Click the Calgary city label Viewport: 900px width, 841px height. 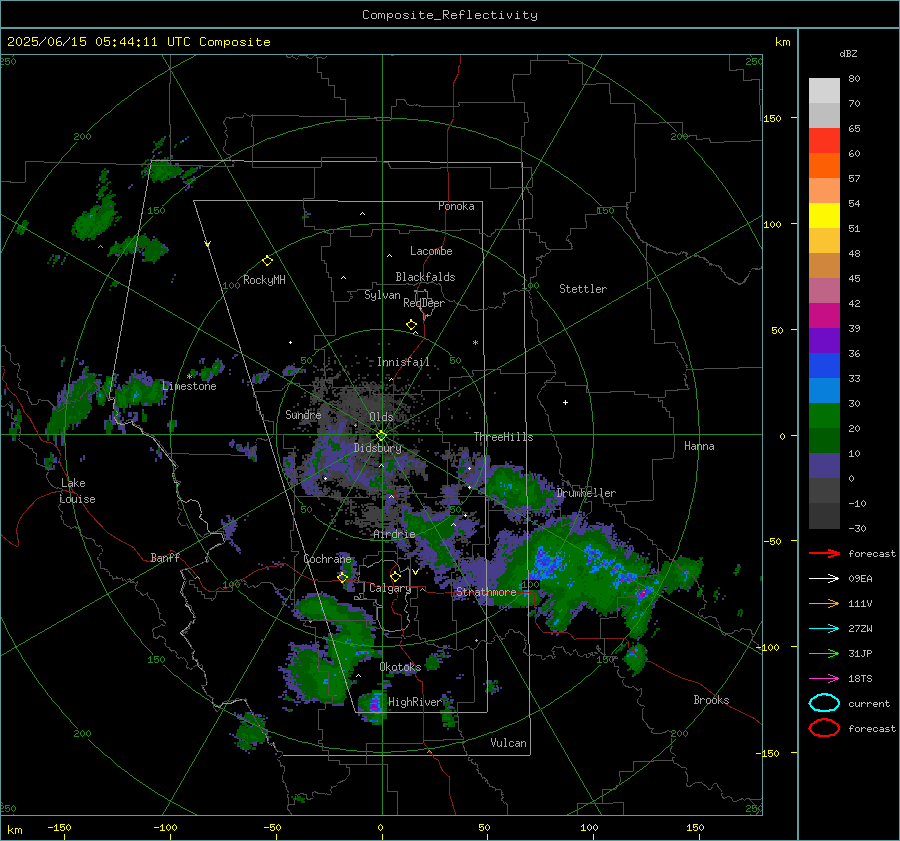click(390, 588)
